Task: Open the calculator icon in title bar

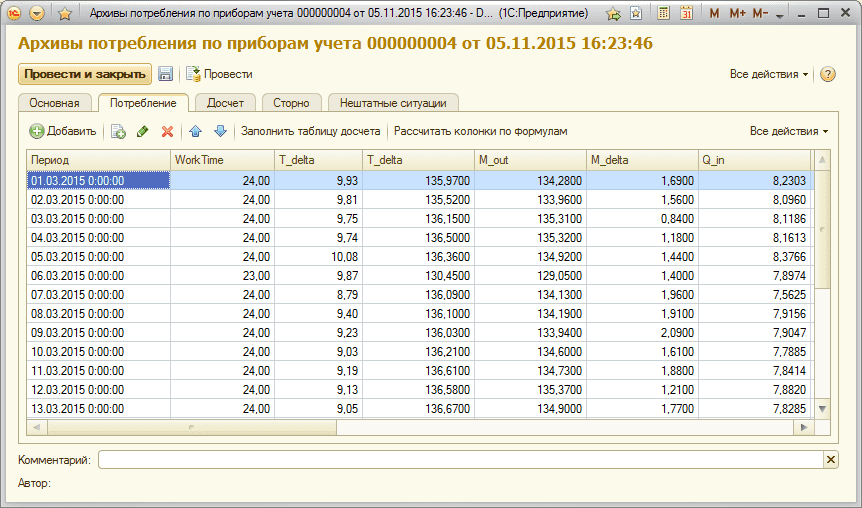Action: tap(664, 13)
